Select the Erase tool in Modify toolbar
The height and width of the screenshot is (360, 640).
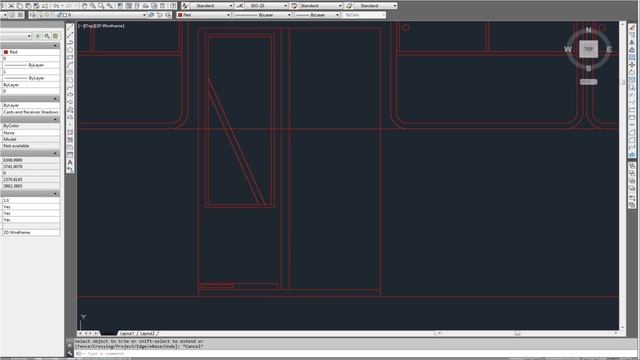[632, 27]
